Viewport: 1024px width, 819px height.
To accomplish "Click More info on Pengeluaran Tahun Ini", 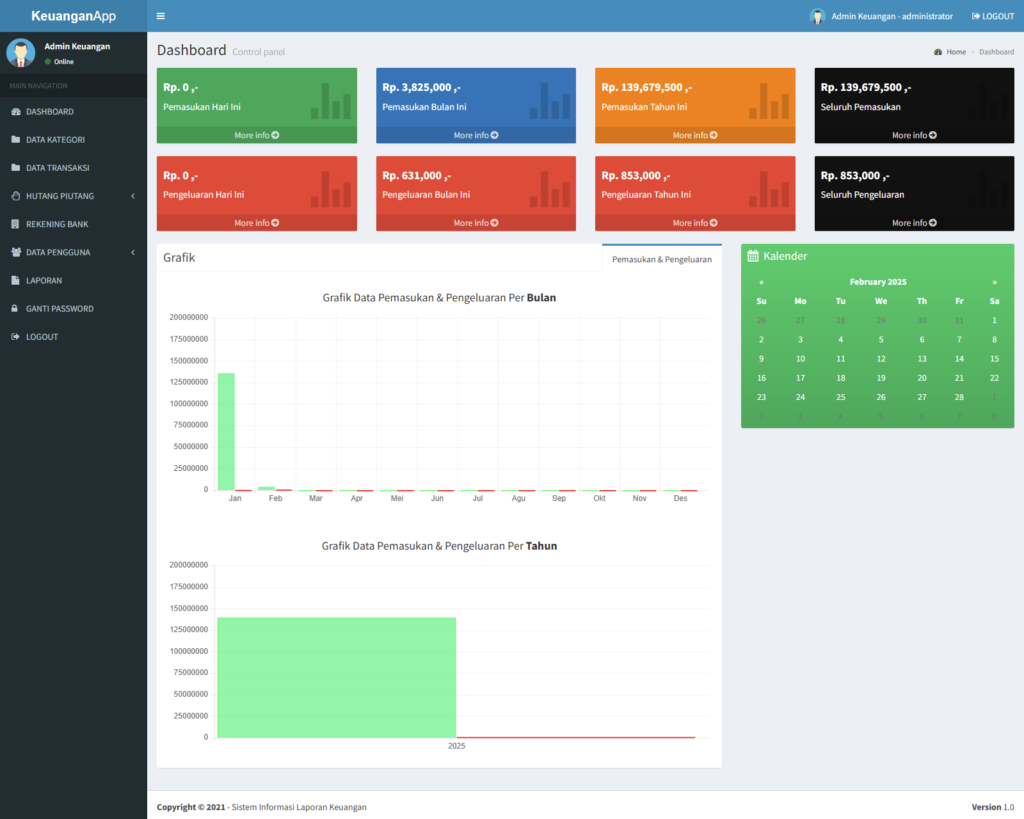I will pyautogui.click(x=695, y=223).
